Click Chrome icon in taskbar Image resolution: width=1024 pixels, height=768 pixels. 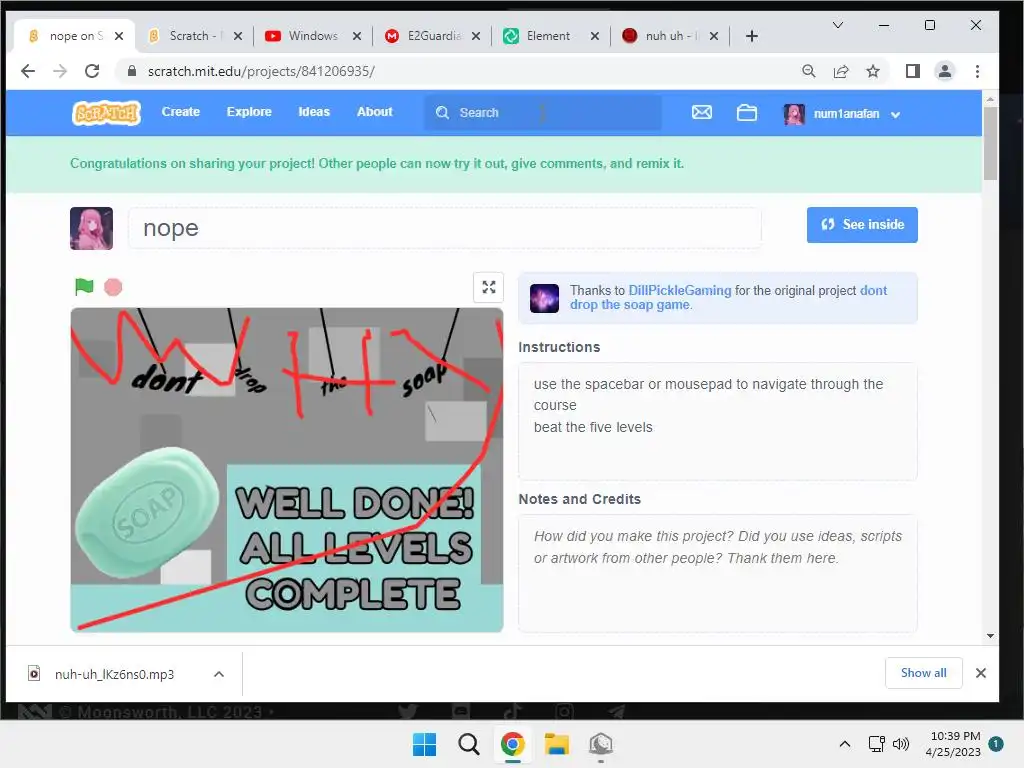click(513, 744)
